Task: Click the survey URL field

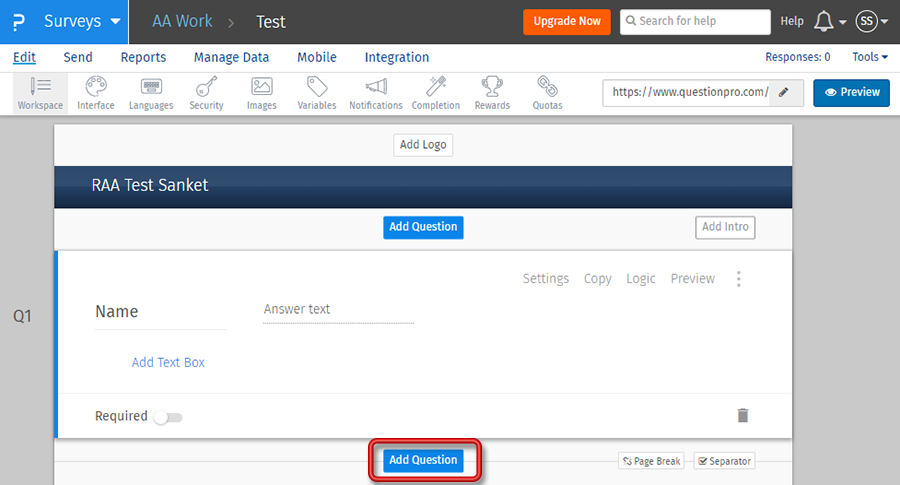Action: [x=689, y=92]
